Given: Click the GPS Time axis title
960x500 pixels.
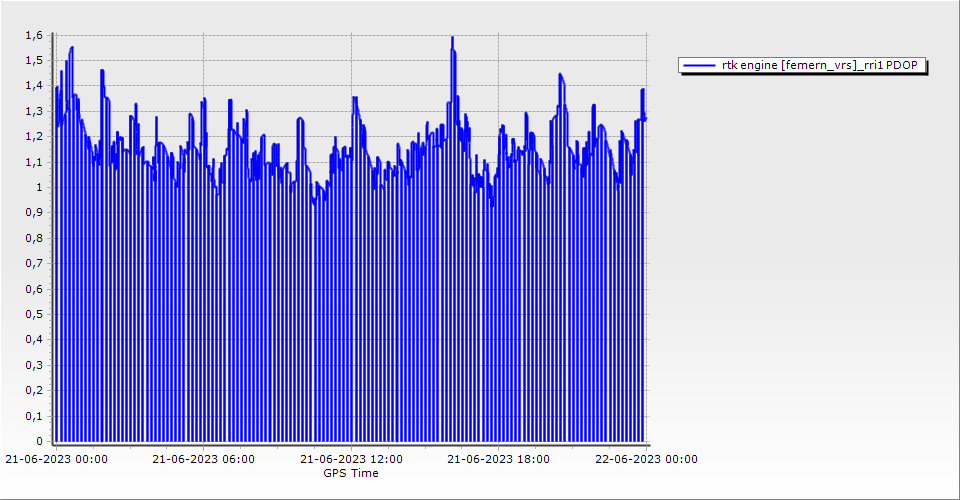Looking at the screenshot, I should click(350, 473).
